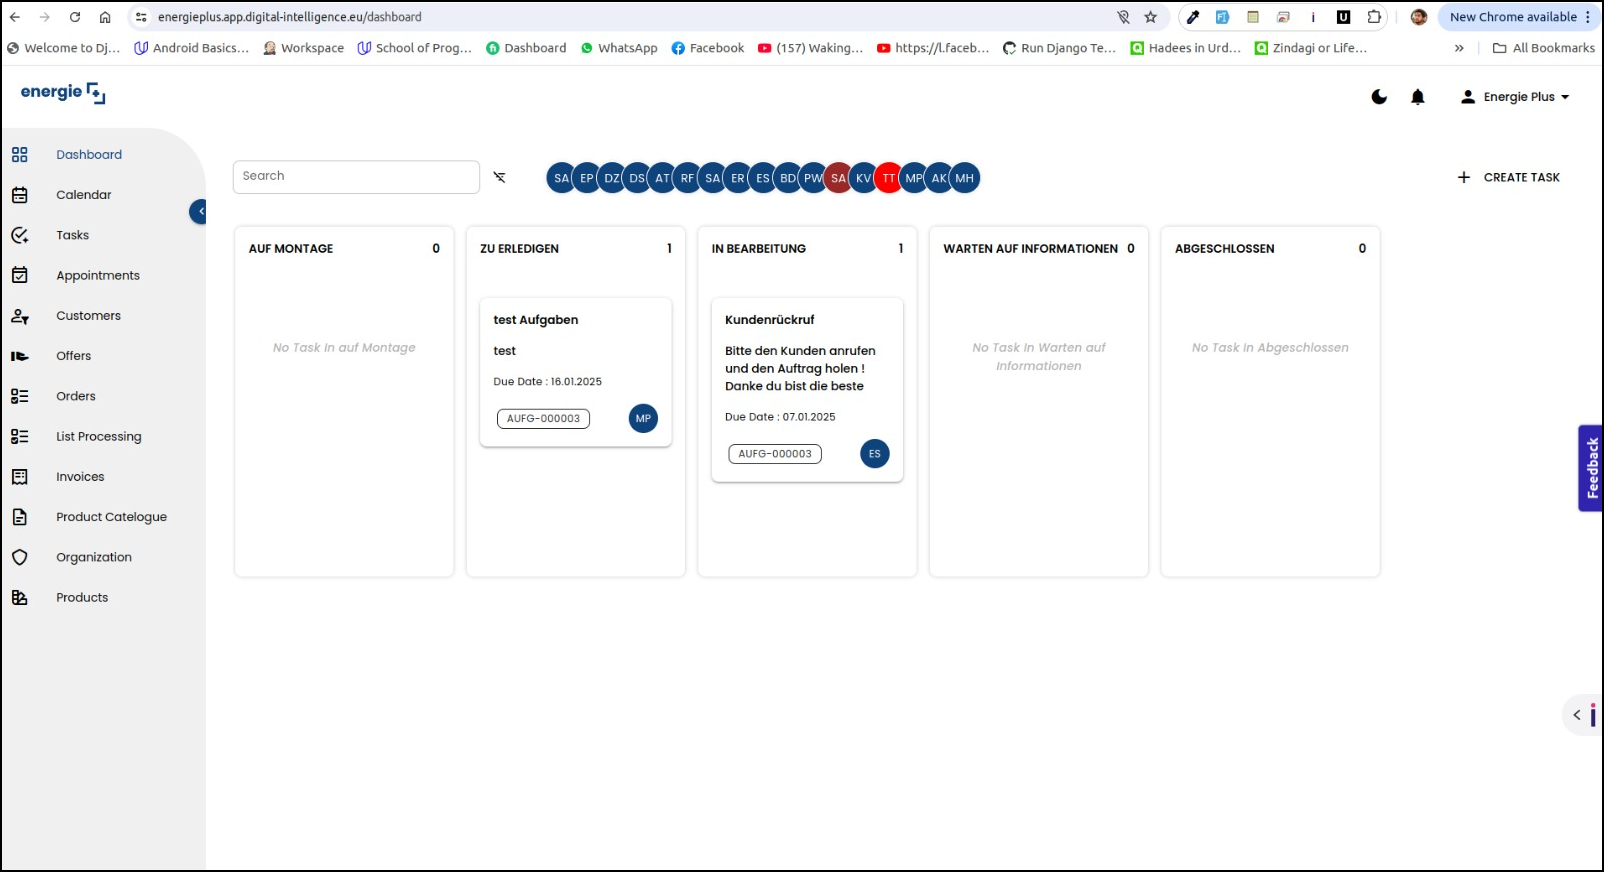Click the Organization shield icon
Screen dimensions: 1604x872
click(x=20, y=557)
